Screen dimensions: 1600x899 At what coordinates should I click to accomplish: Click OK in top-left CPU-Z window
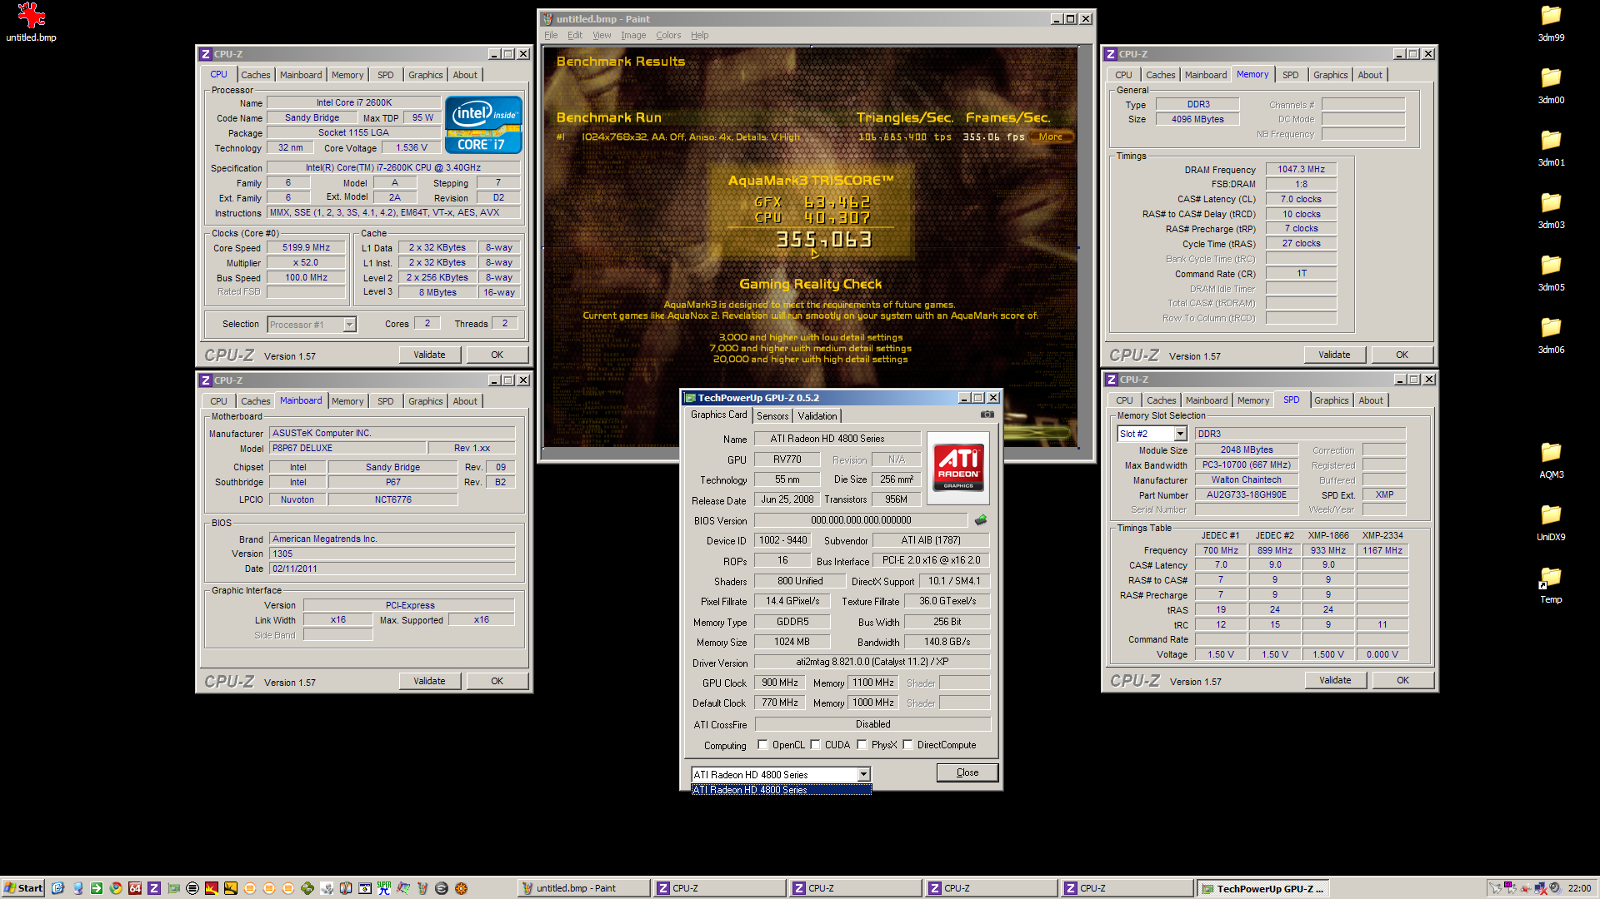497,355
